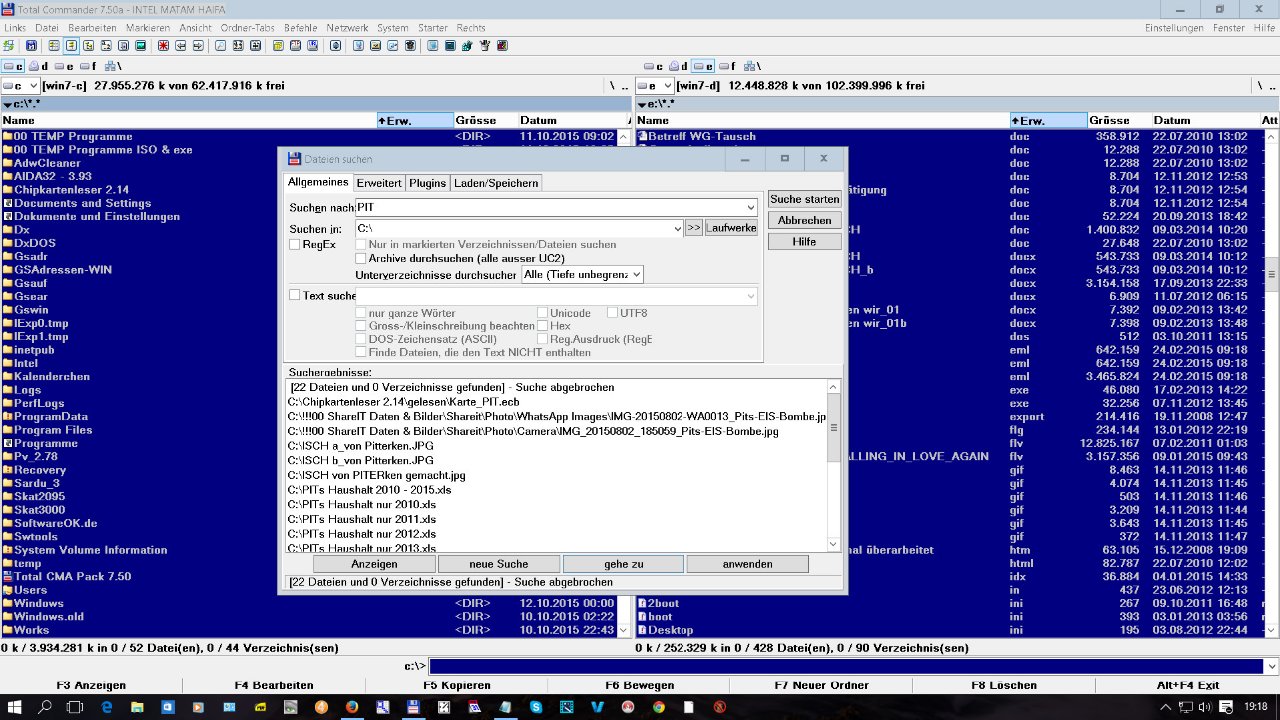Open Task View on the taskbar
The height and width of the screenshot is (720, 1280).
click(75, 706)
